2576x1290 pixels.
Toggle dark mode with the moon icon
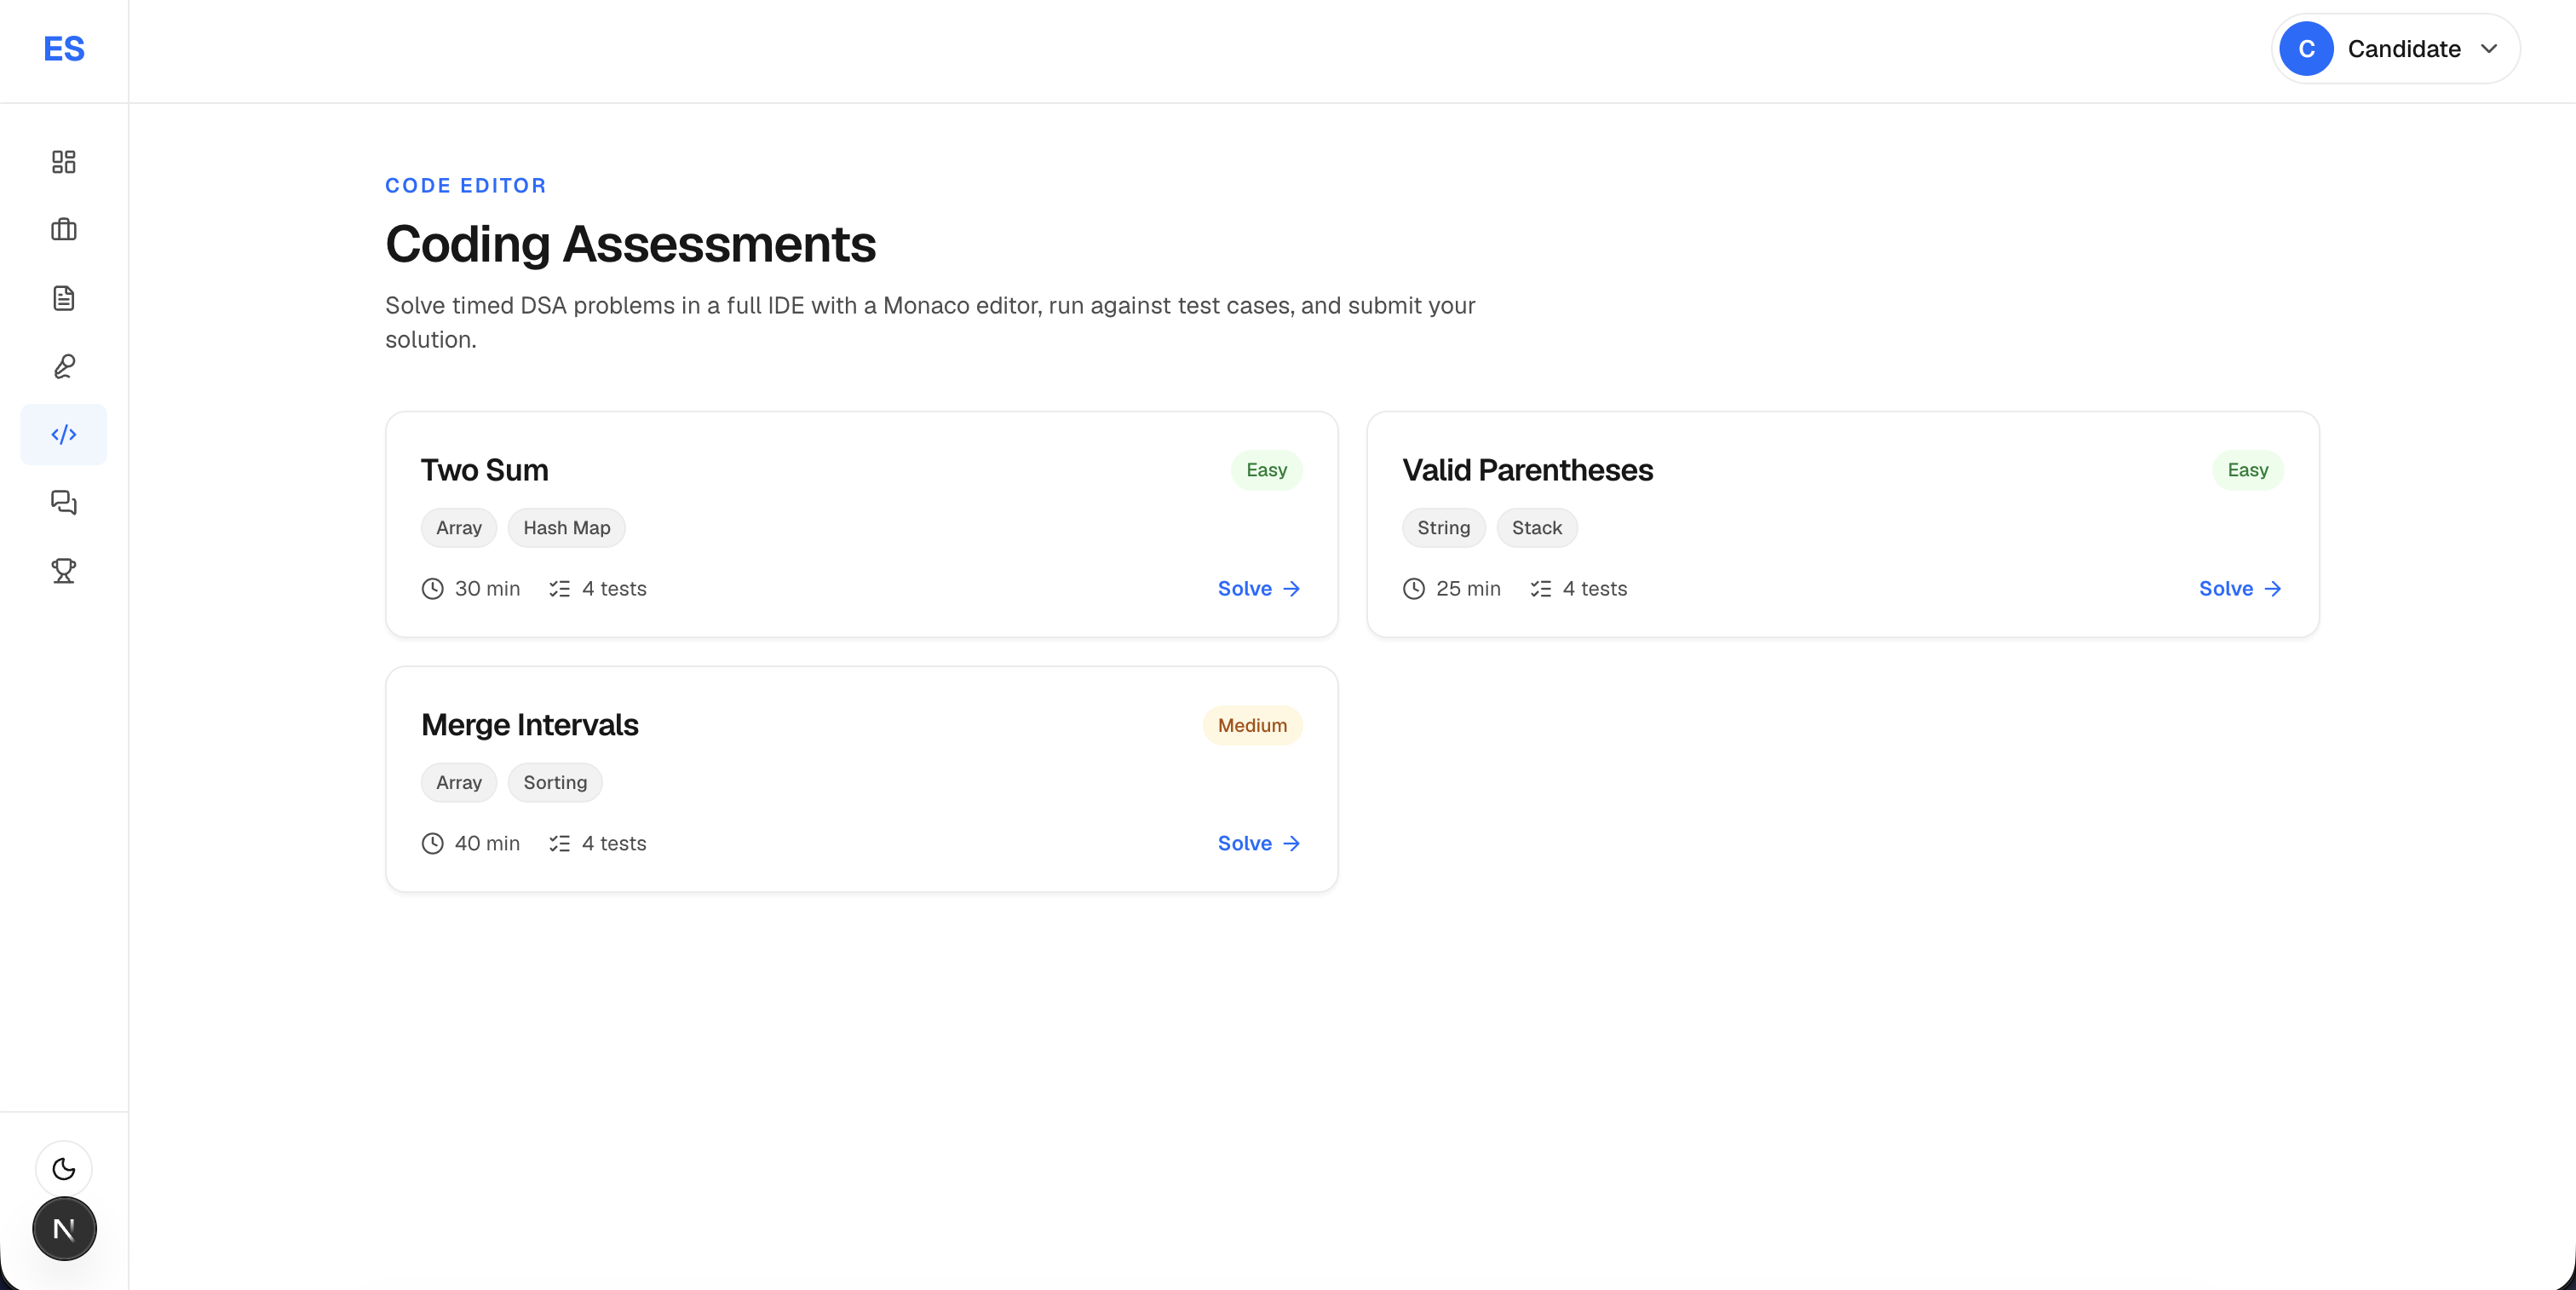tap(64, 1168)
